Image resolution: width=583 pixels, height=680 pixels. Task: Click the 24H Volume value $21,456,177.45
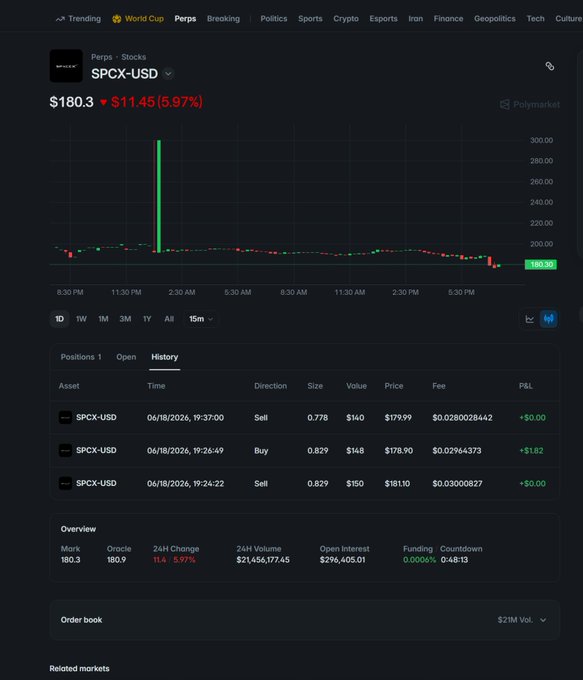point(263,560)
